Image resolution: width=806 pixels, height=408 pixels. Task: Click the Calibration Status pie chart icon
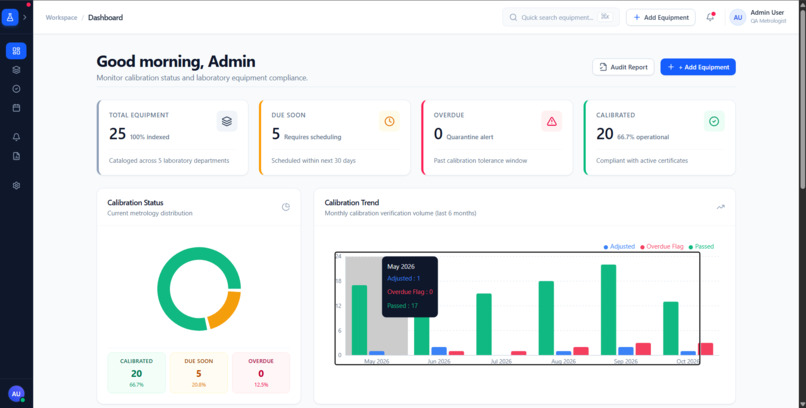coord(286,207)
